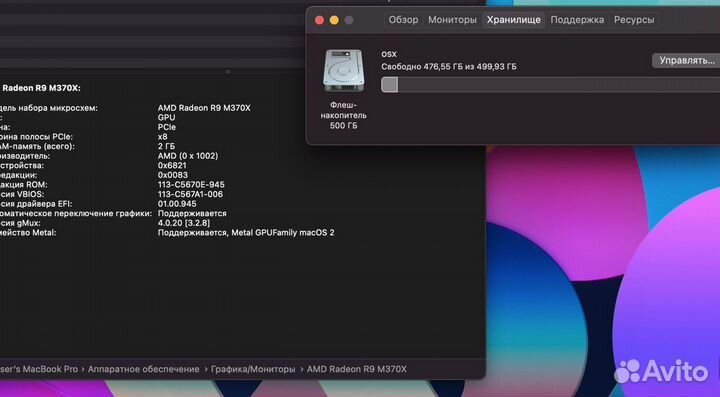Click MacBook Pro in the path bar
Screen dimensions: 720x397
[x=50, y=369]
